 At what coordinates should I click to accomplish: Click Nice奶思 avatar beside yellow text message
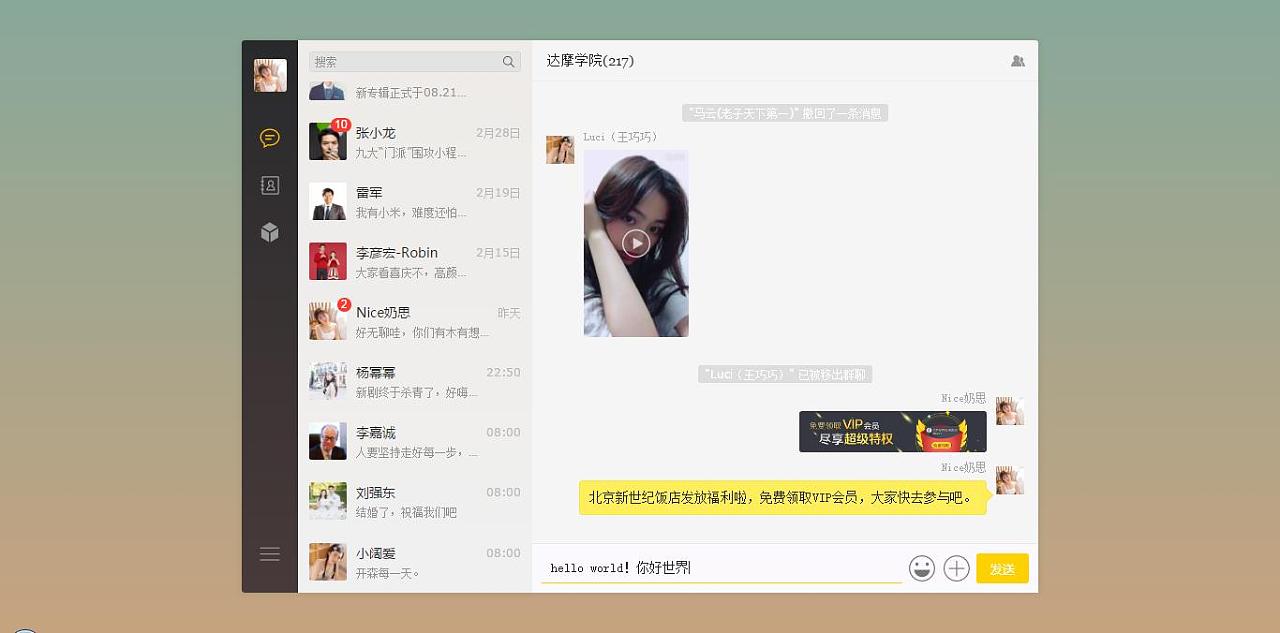click(x=1010, y=480)
